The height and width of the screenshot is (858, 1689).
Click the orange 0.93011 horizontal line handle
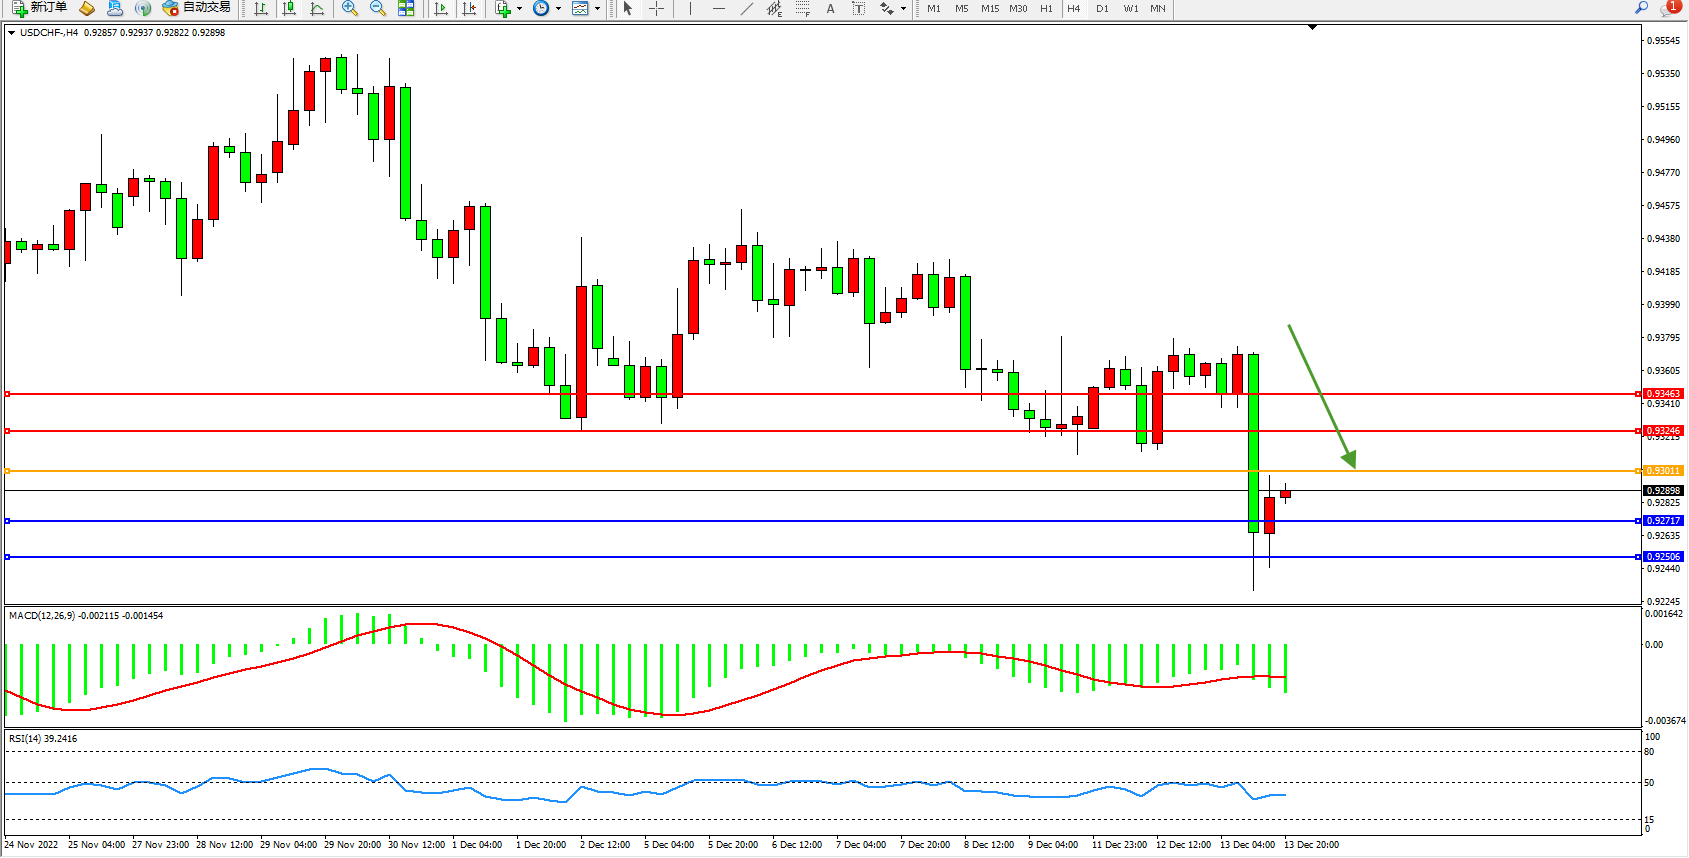click(x=8, y=471)
